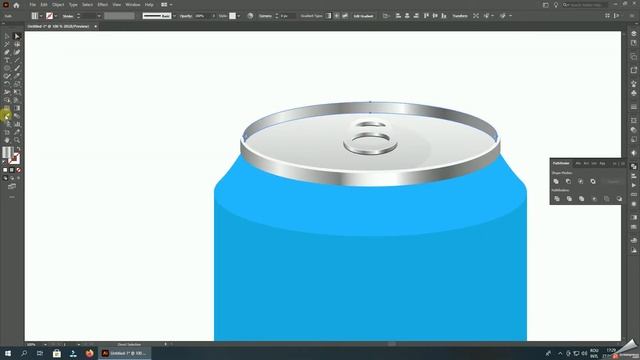Screen dimensions: 640x360
Task: Open the File menu
Action: click(33, 5)
